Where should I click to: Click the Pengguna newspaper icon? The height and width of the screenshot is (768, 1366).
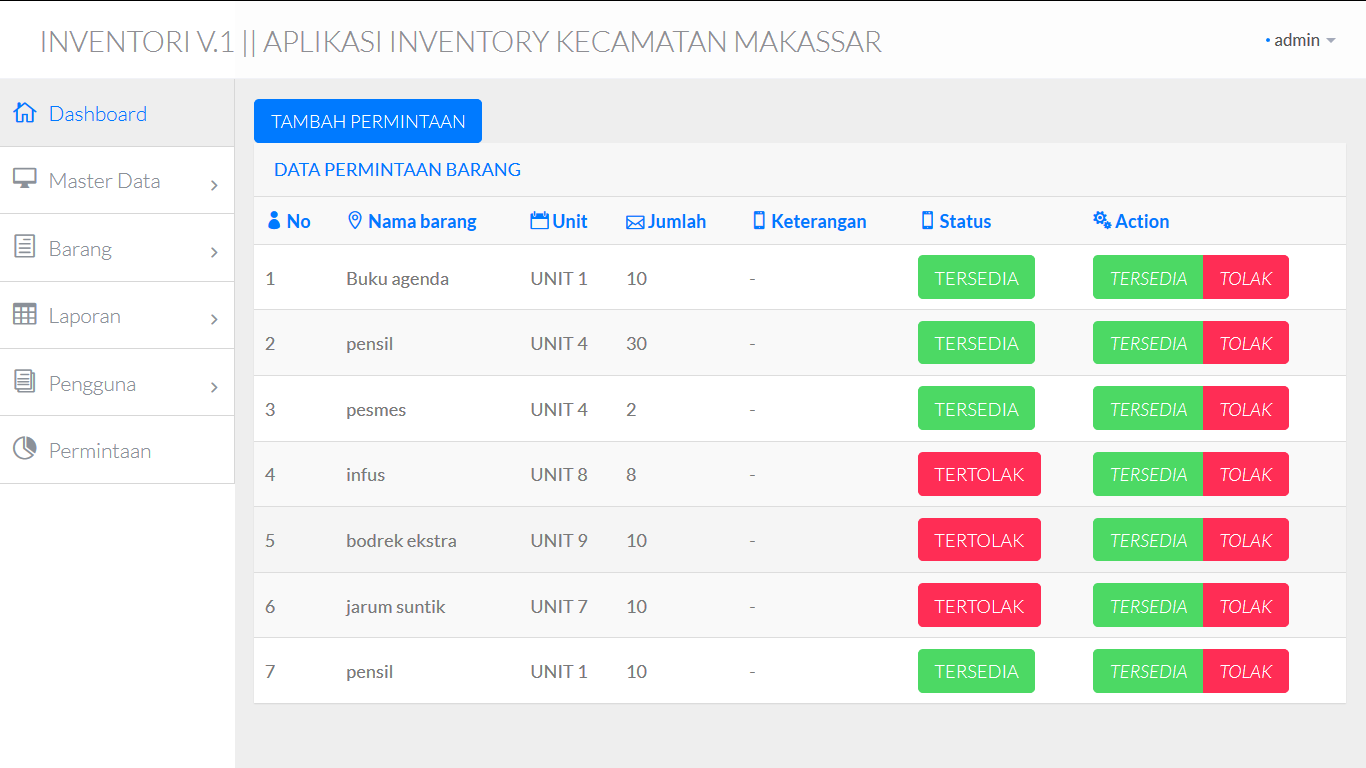[25, 381]
